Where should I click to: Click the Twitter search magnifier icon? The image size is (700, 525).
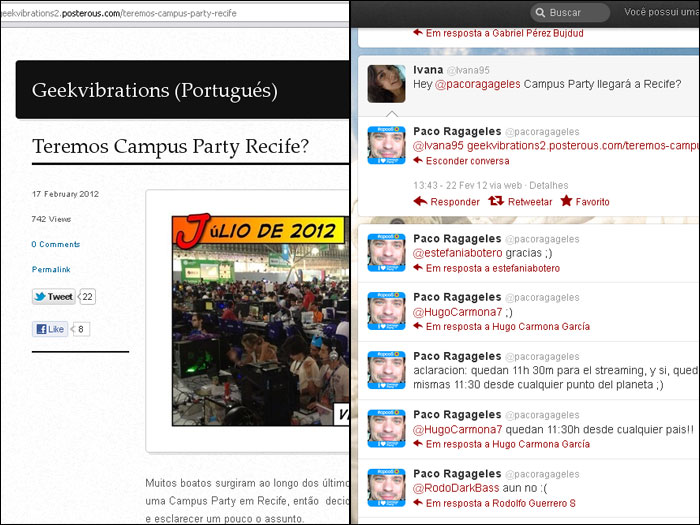[x=540, y=12]
